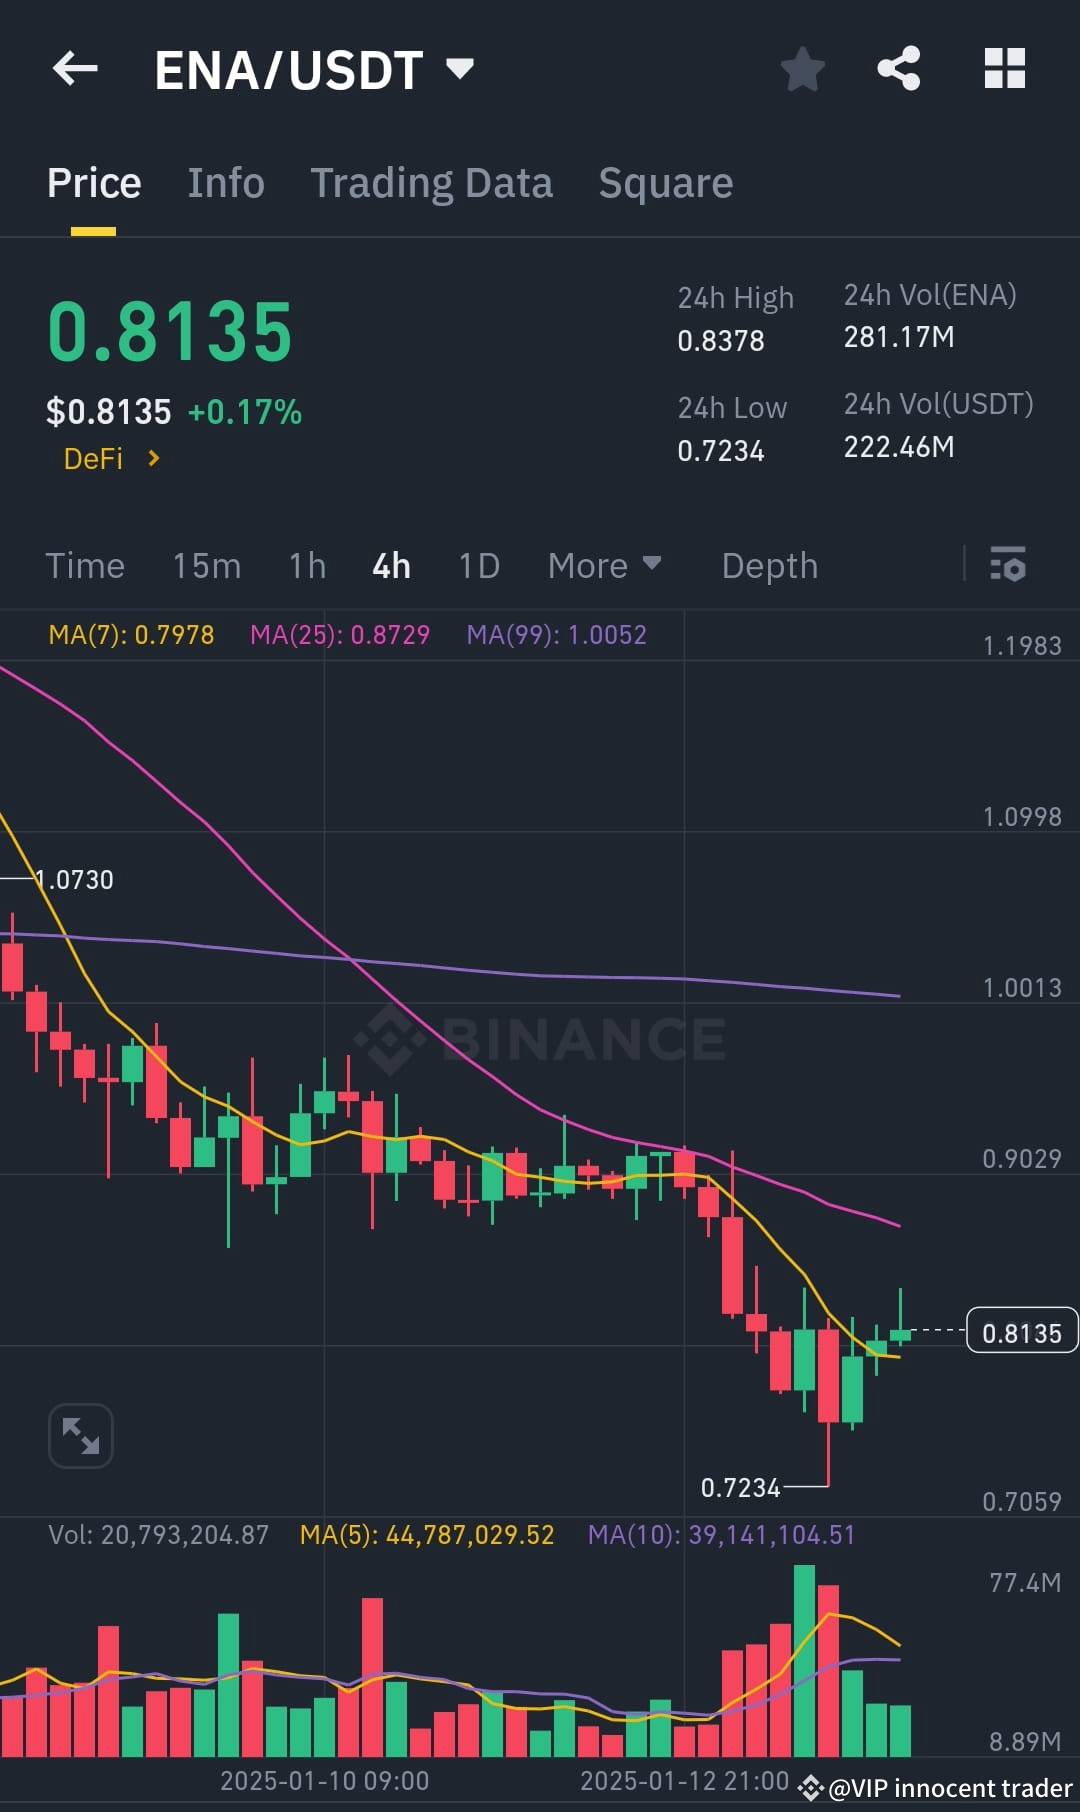
Task: Switch candle interval to 1h
Action: click(307, 565)
